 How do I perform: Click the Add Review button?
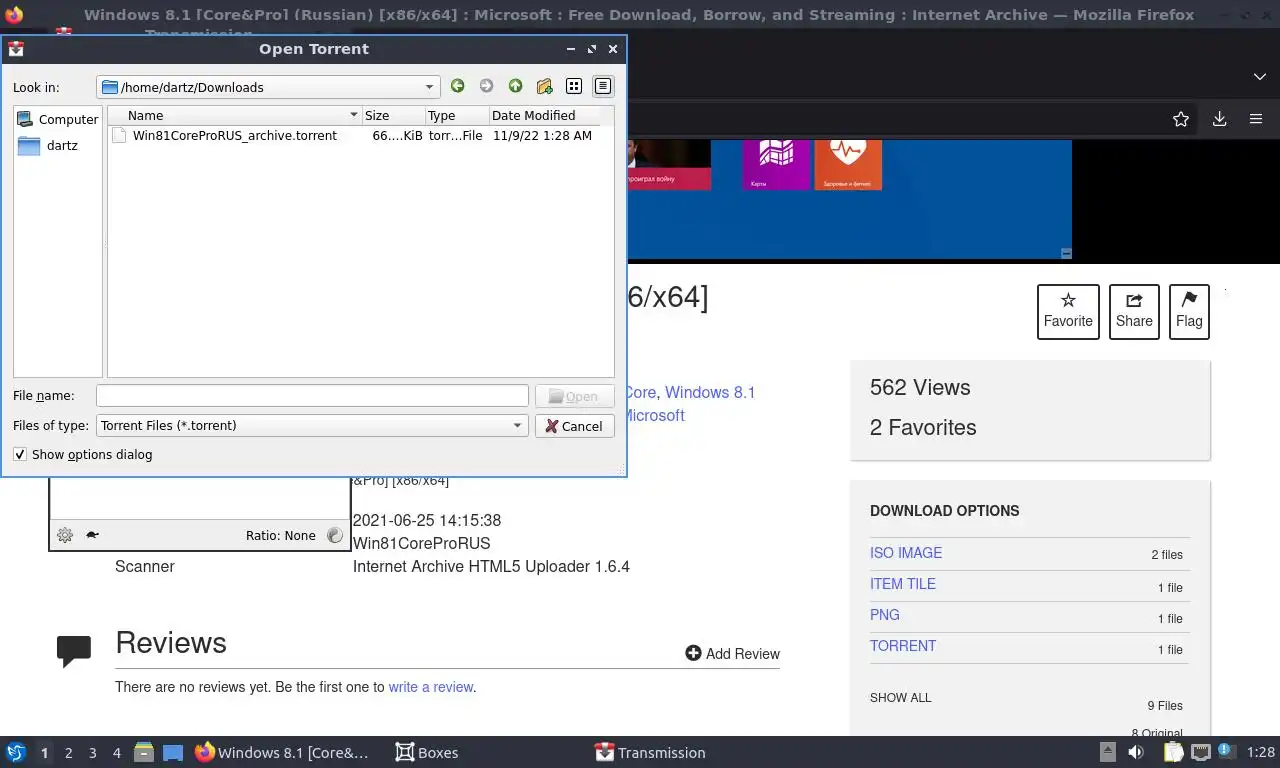tap(732, 653)
